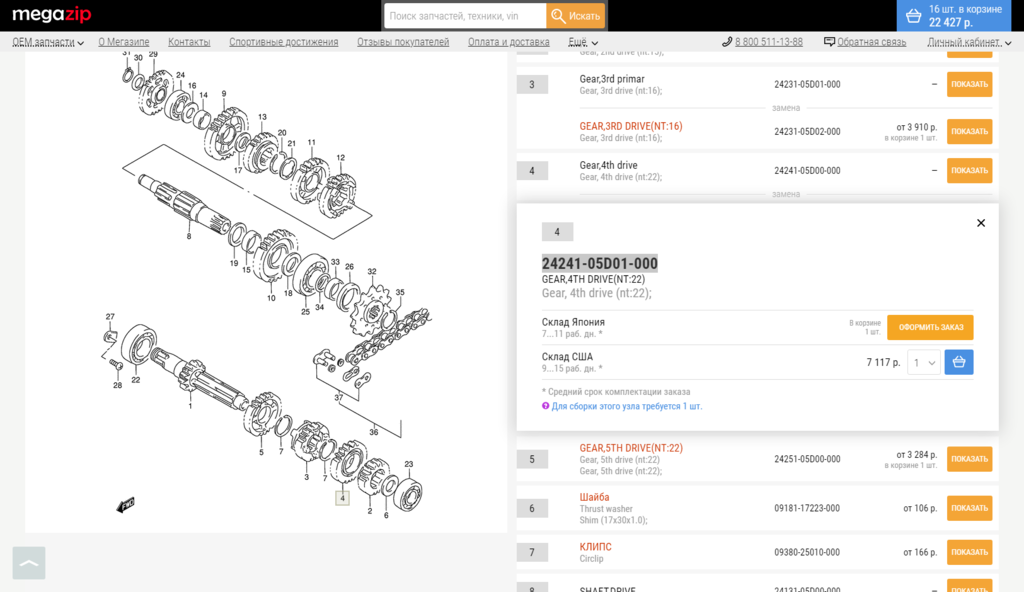Open the О Магазине page
The image size is (1024, 592).
pyautogui.click(x=123, y=42)
